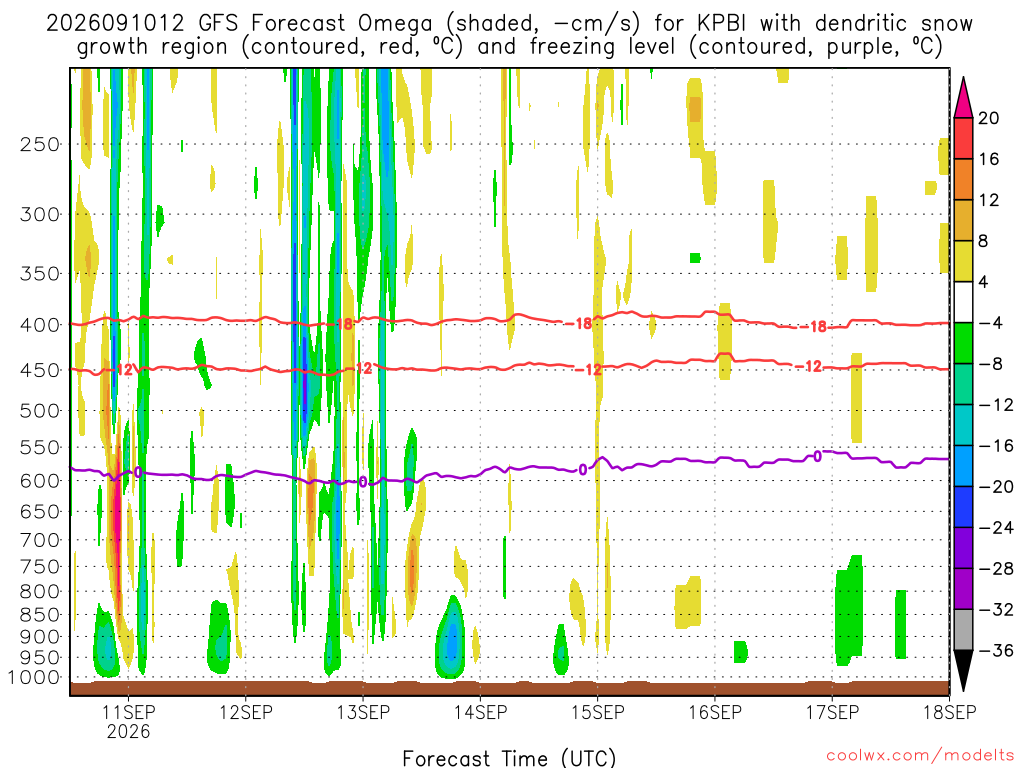Click the 11SEP 2026 axis label
The image size is (1024, 768).
[x=129, y=721]
